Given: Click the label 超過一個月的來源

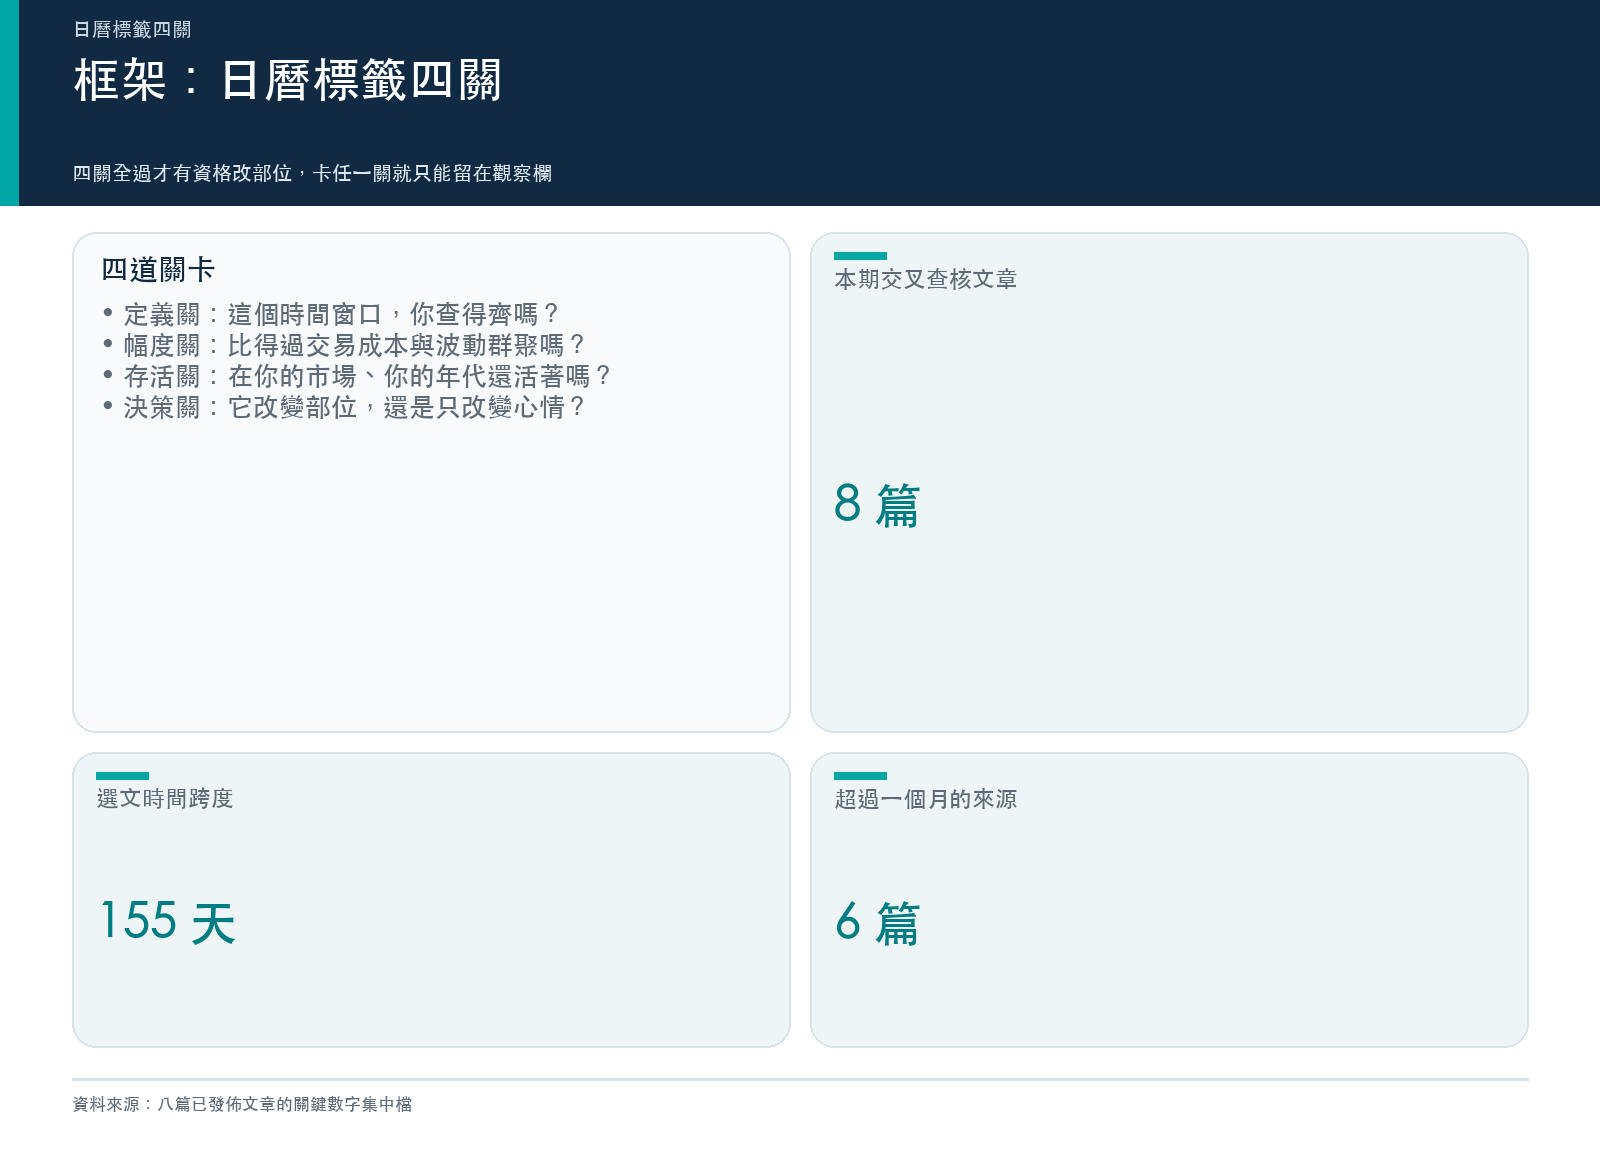Looking at the screenshot, I should (x=926, y=799).
